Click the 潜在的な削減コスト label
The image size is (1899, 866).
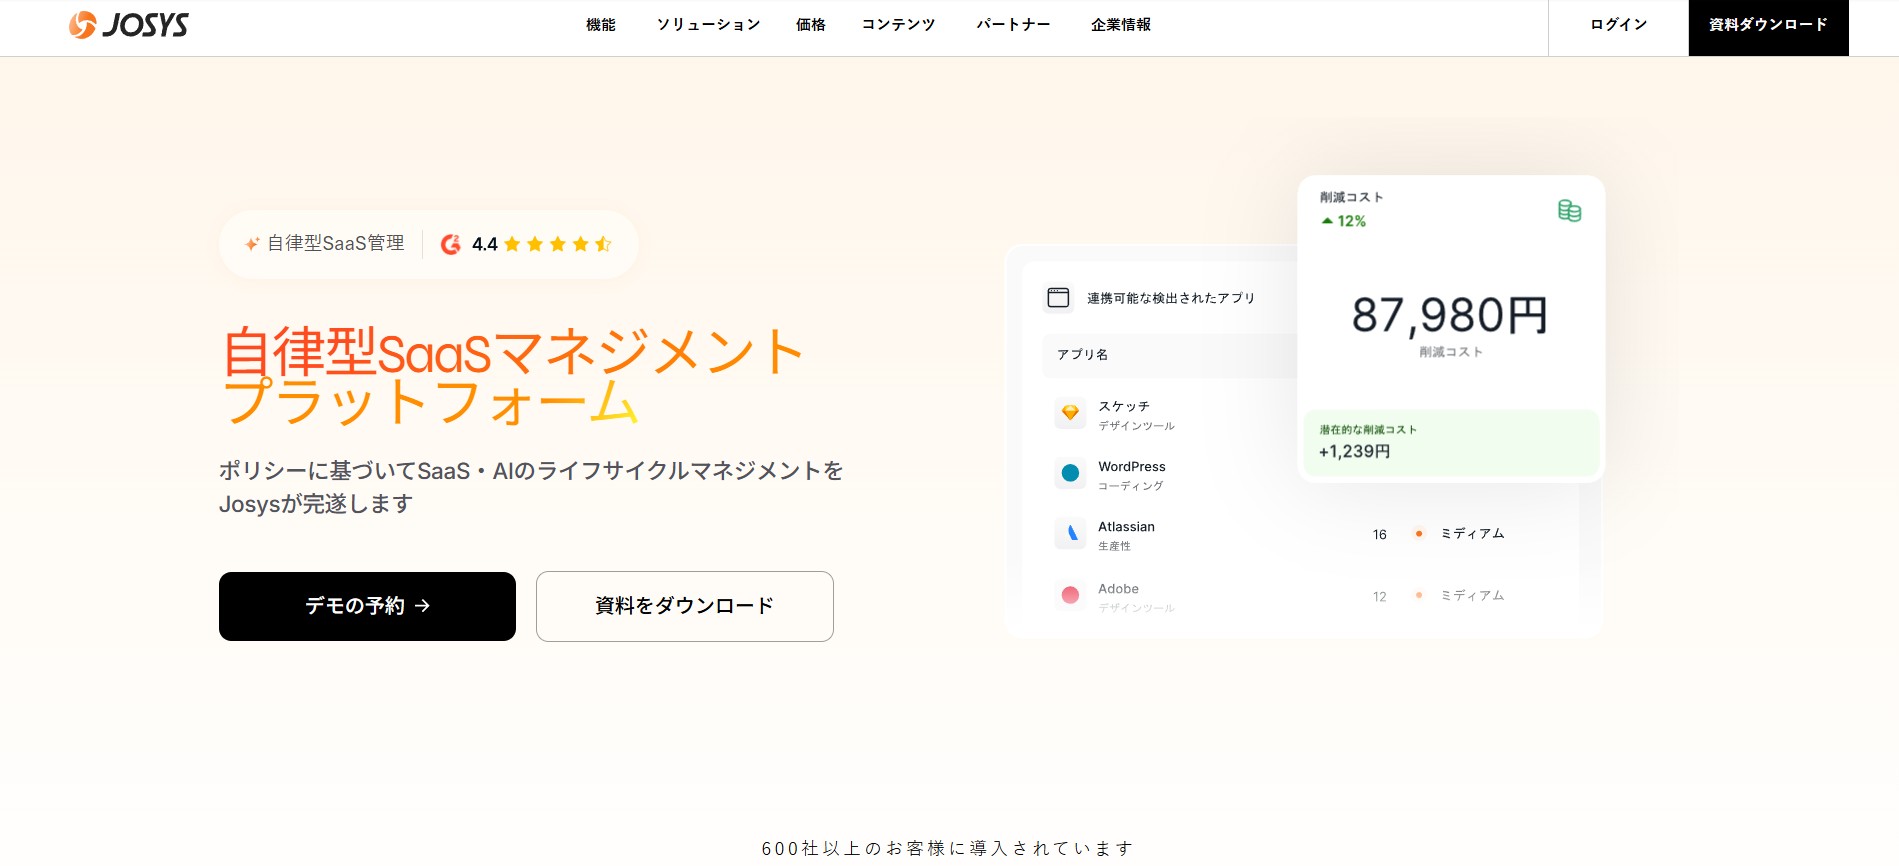point(1368,430)
